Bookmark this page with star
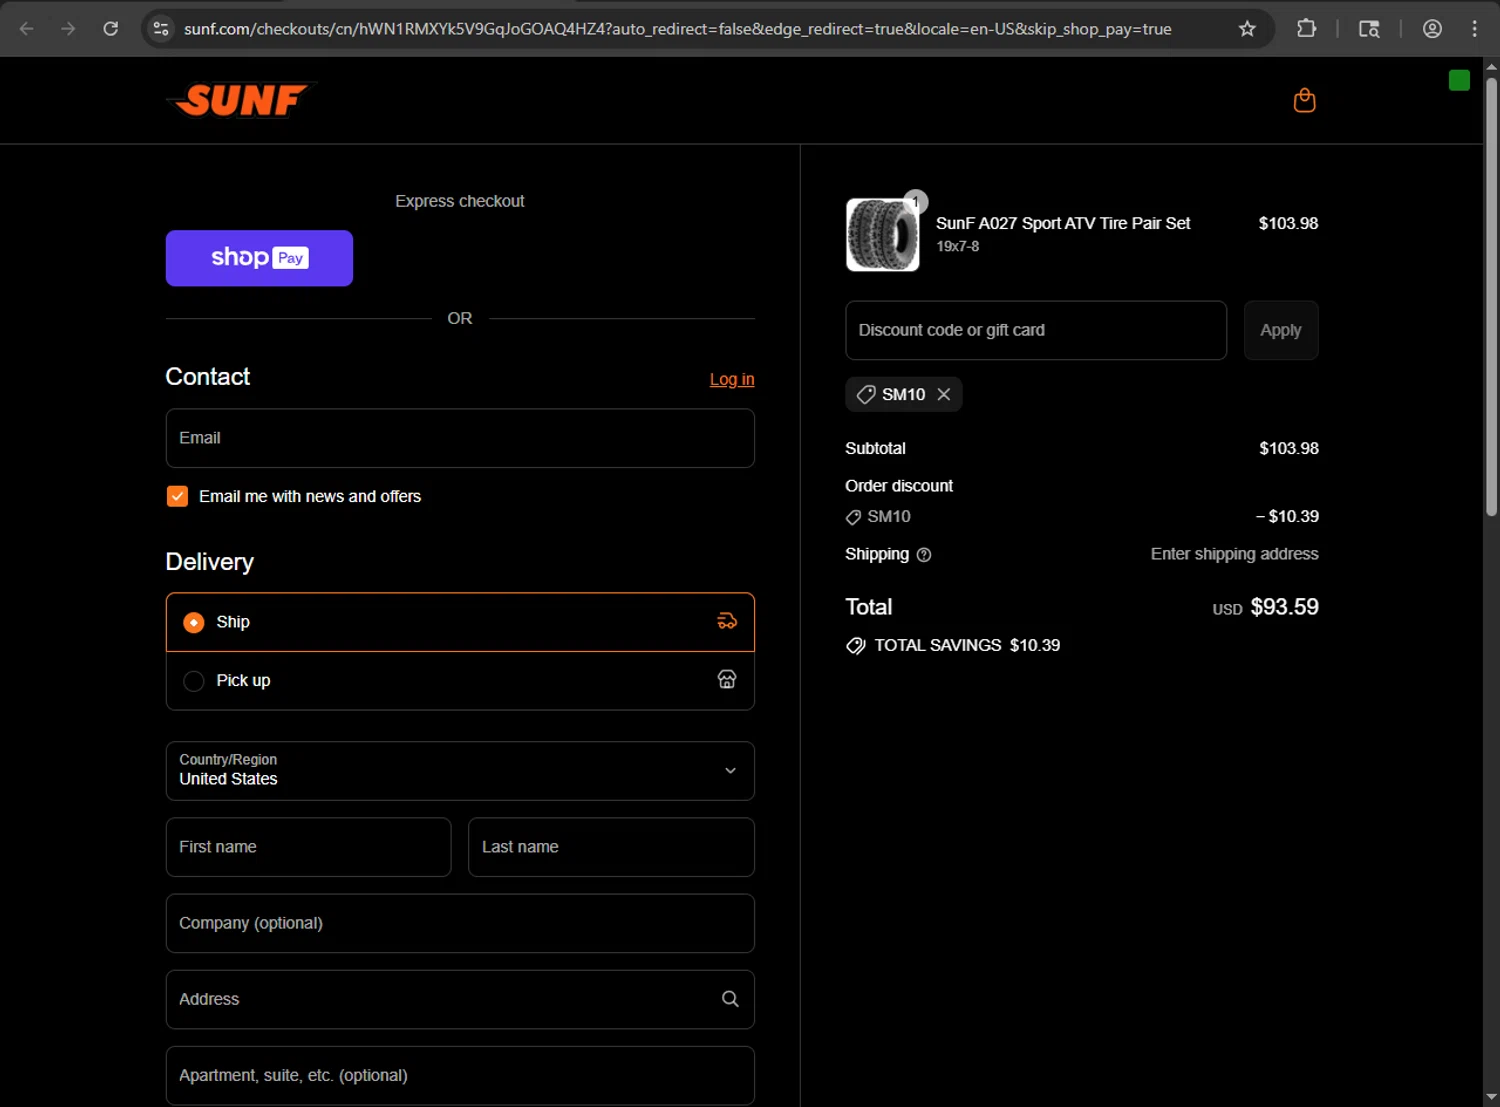 tap(1247, 29)
